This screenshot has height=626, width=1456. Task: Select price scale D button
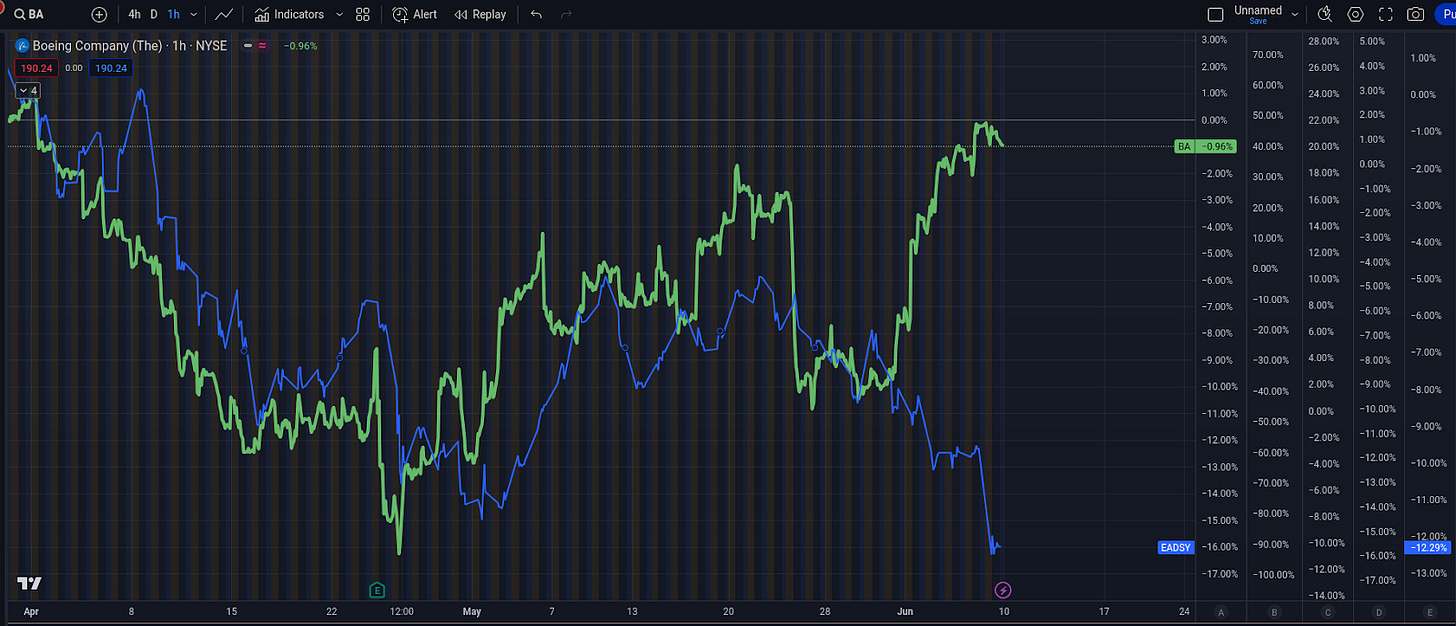pos(1379,611)
